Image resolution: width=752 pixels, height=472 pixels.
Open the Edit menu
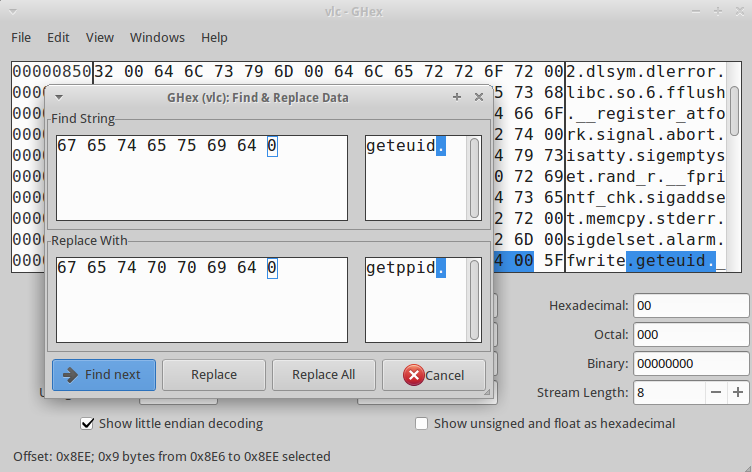58,37
